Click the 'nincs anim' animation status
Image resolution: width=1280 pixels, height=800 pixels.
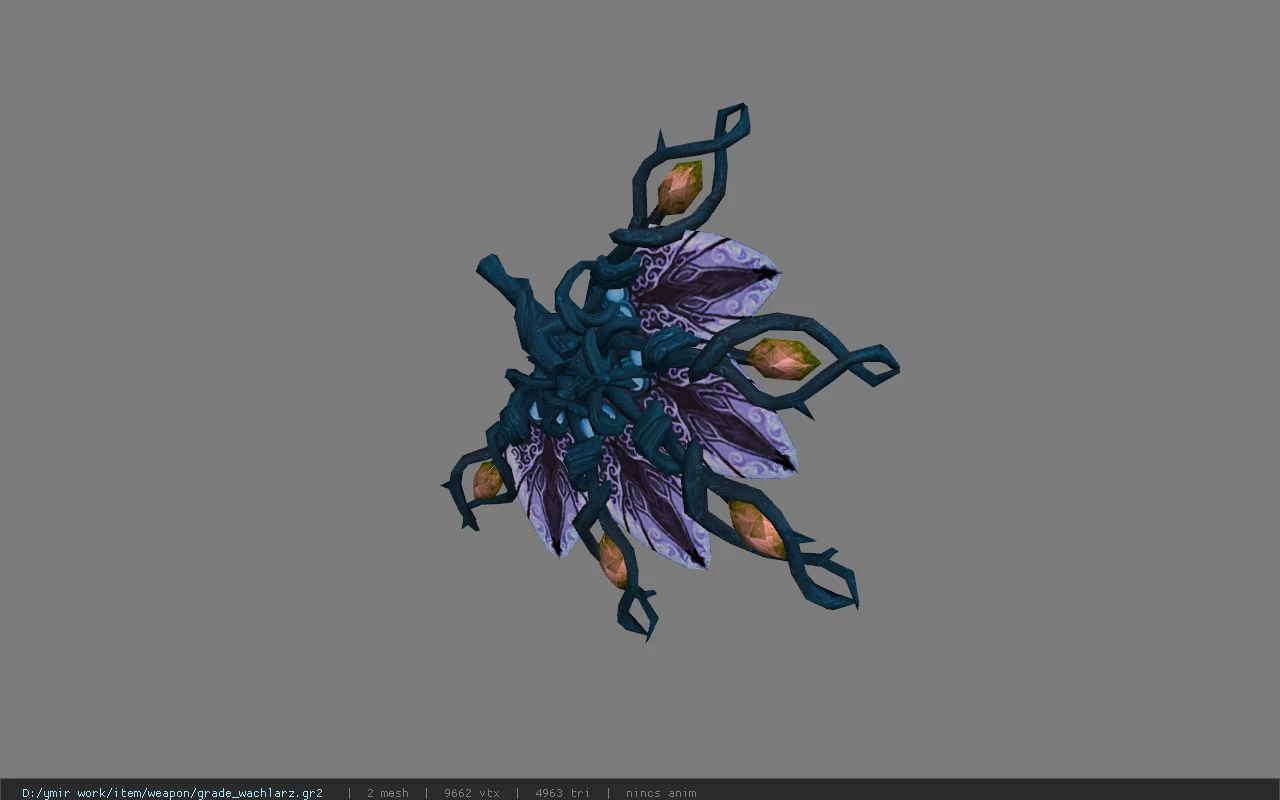pos(661,793)
